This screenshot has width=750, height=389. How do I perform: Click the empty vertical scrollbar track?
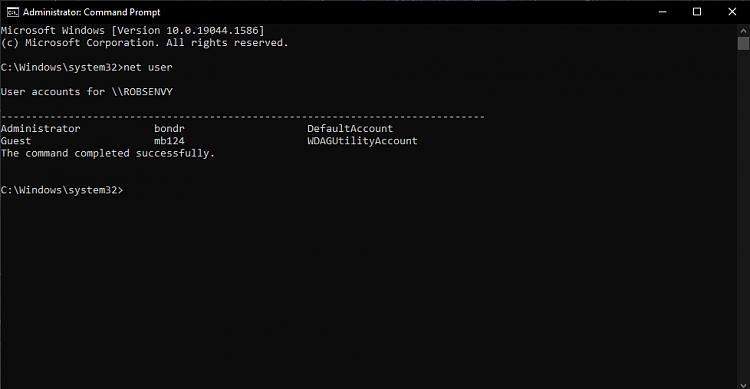743,214
